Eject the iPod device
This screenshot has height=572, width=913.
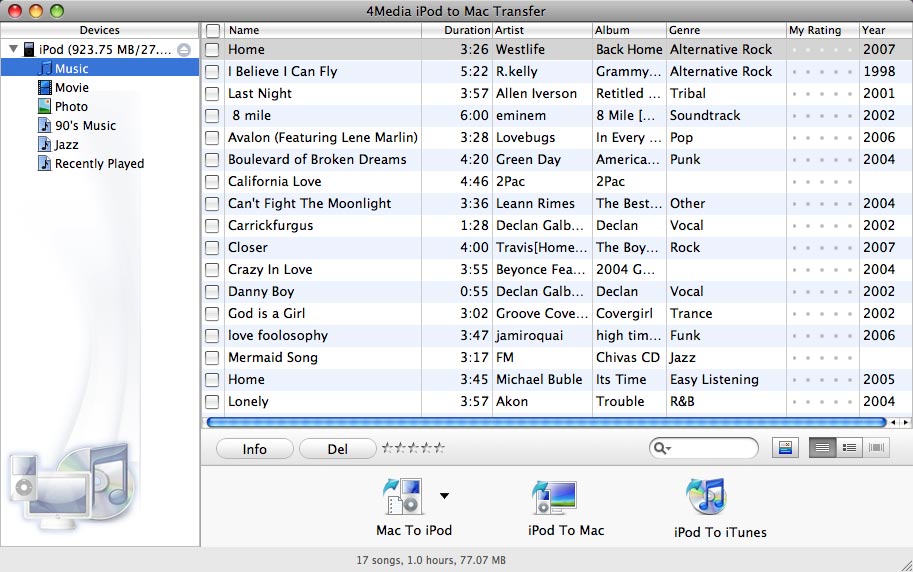184,50
